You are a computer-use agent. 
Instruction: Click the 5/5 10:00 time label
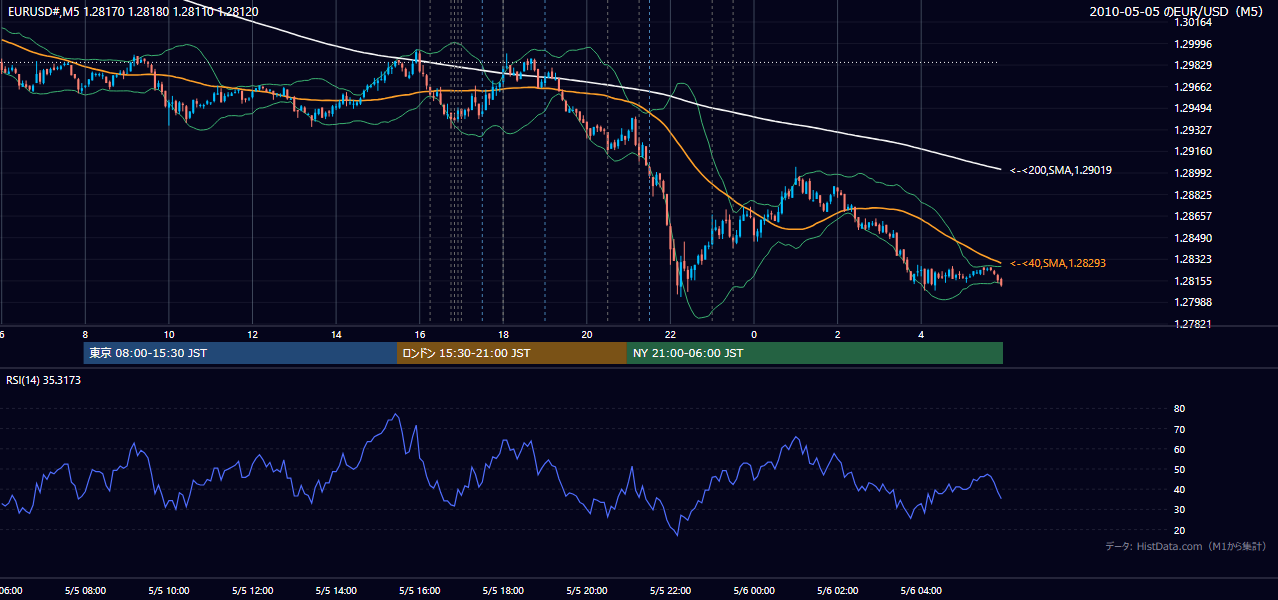[x=168, y=591]
